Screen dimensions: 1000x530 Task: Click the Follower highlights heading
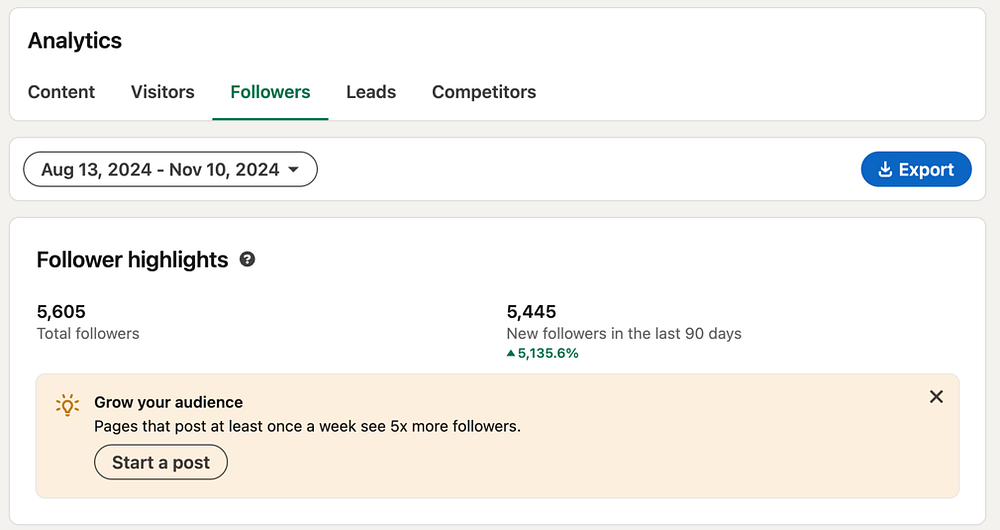(x=132, y=260)
